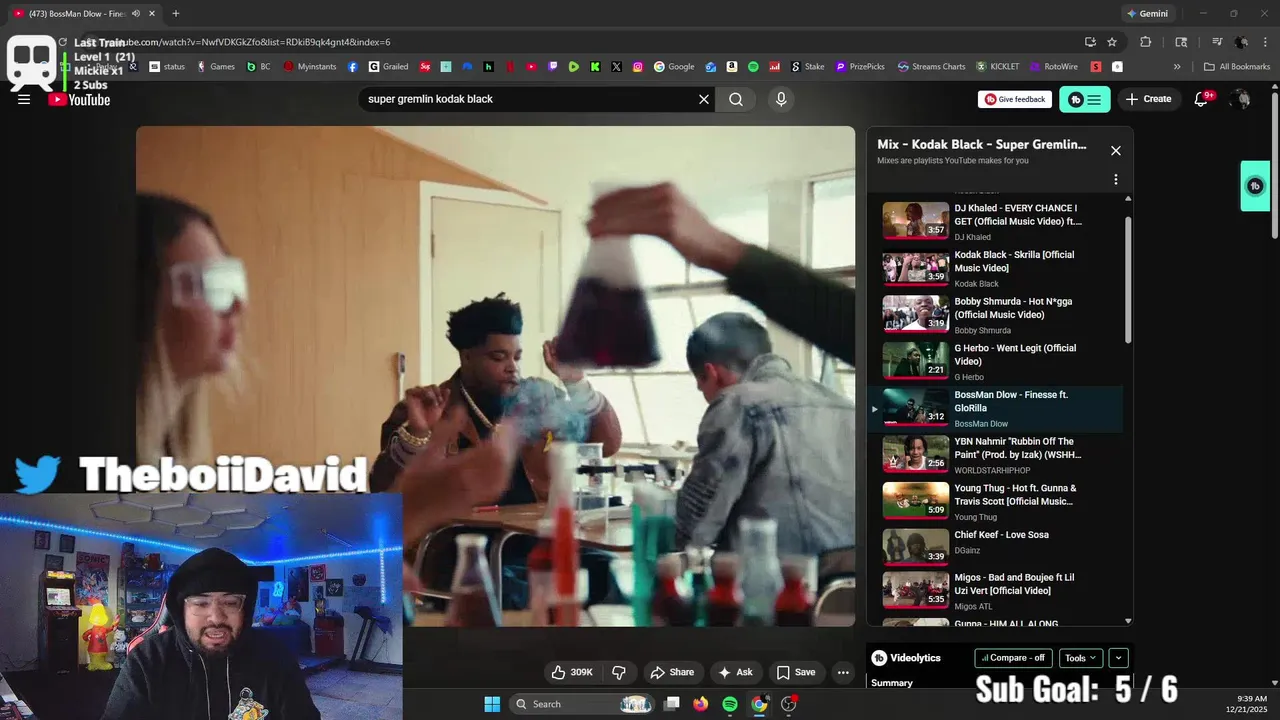Image resolution: width=1280 pixels, height=720 pixels.
Task: Open the Spotify bookmark in bookmarks bar
Action: click(x=753, y=67)
